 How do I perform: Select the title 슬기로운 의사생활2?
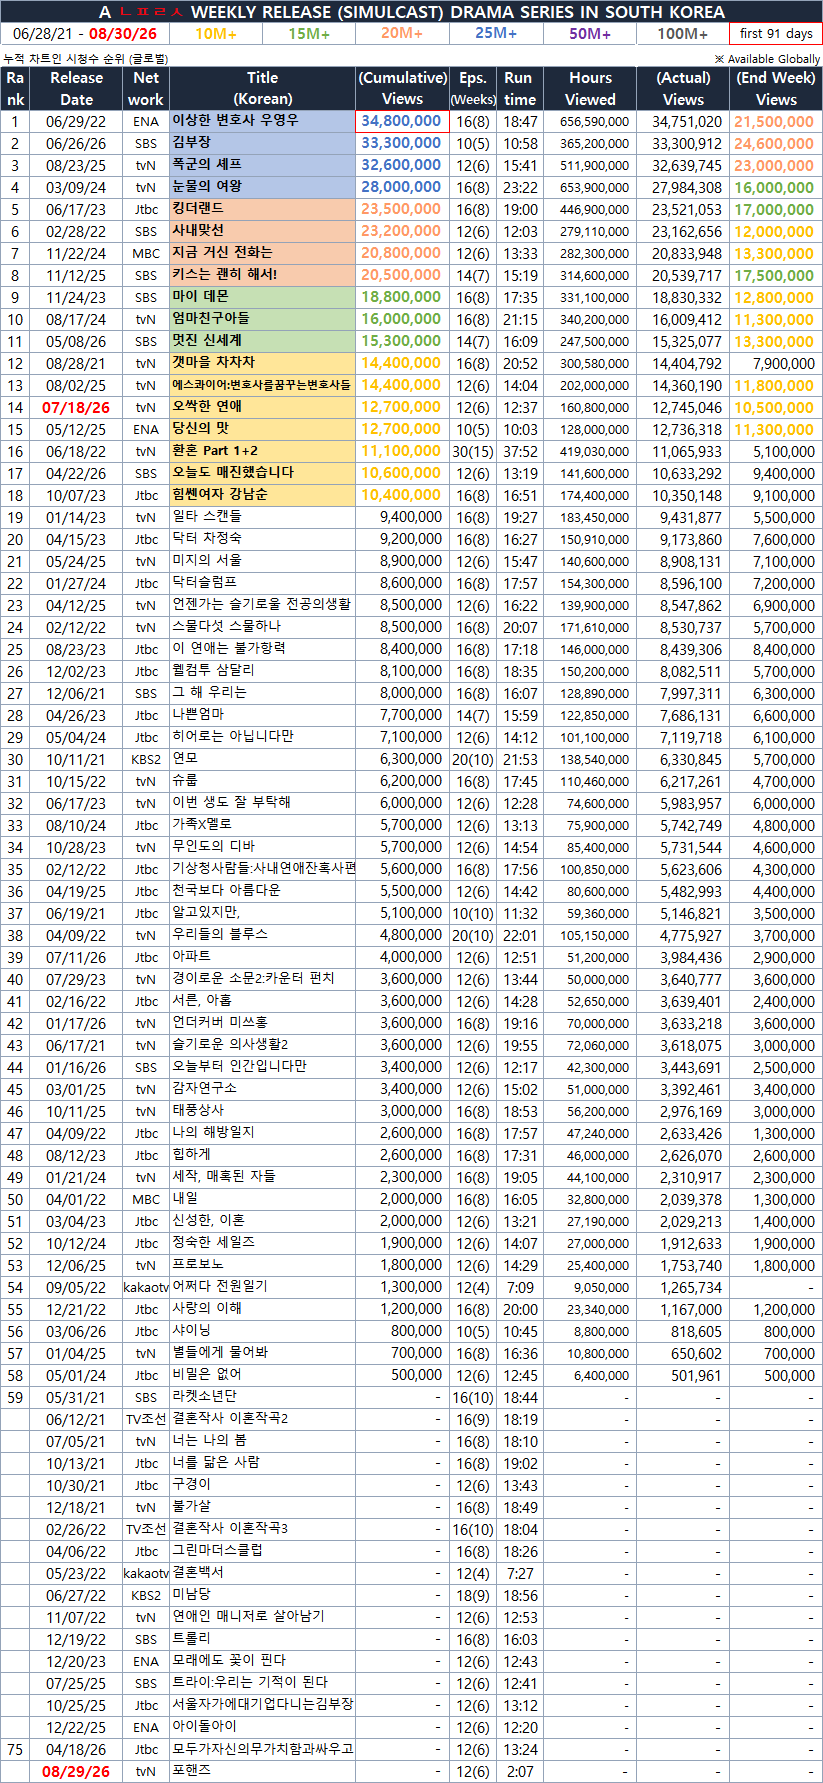230,1044
